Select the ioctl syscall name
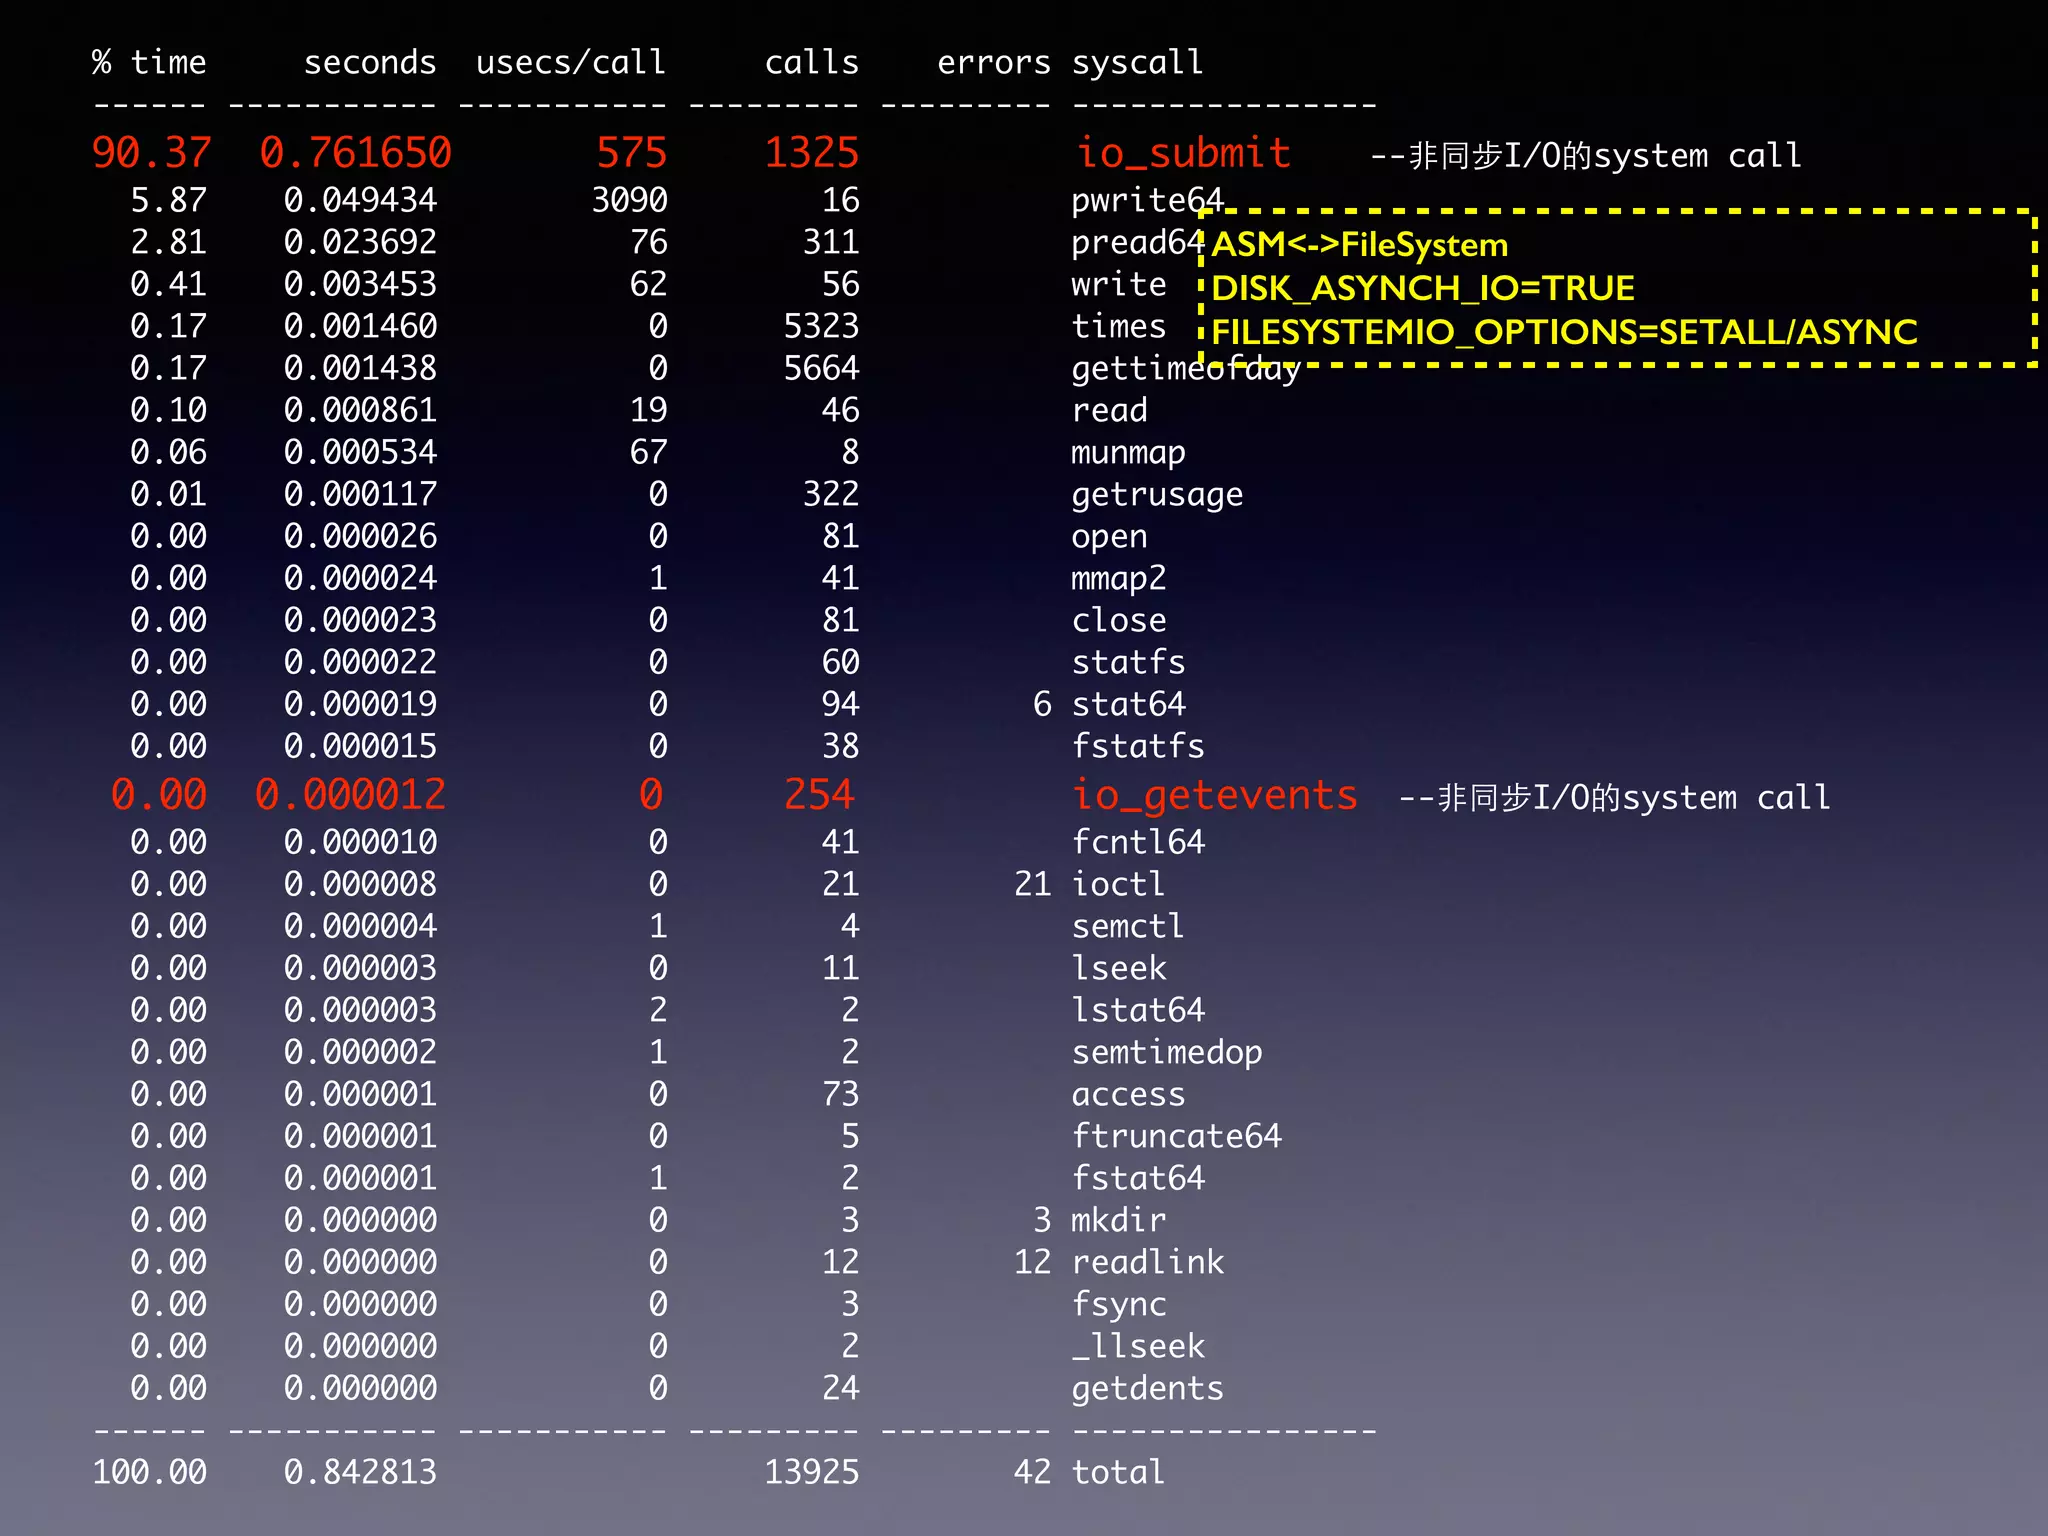This screenshot has width=2048, height=1536. coord(1118,884)
